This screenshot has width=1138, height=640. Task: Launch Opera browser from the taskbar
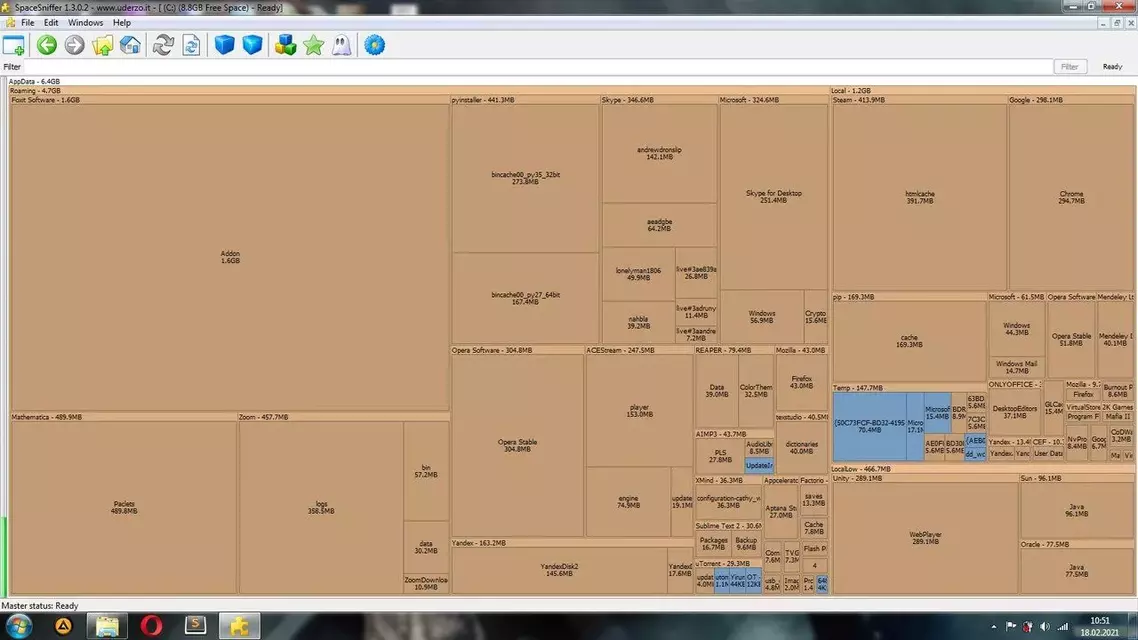151,625
